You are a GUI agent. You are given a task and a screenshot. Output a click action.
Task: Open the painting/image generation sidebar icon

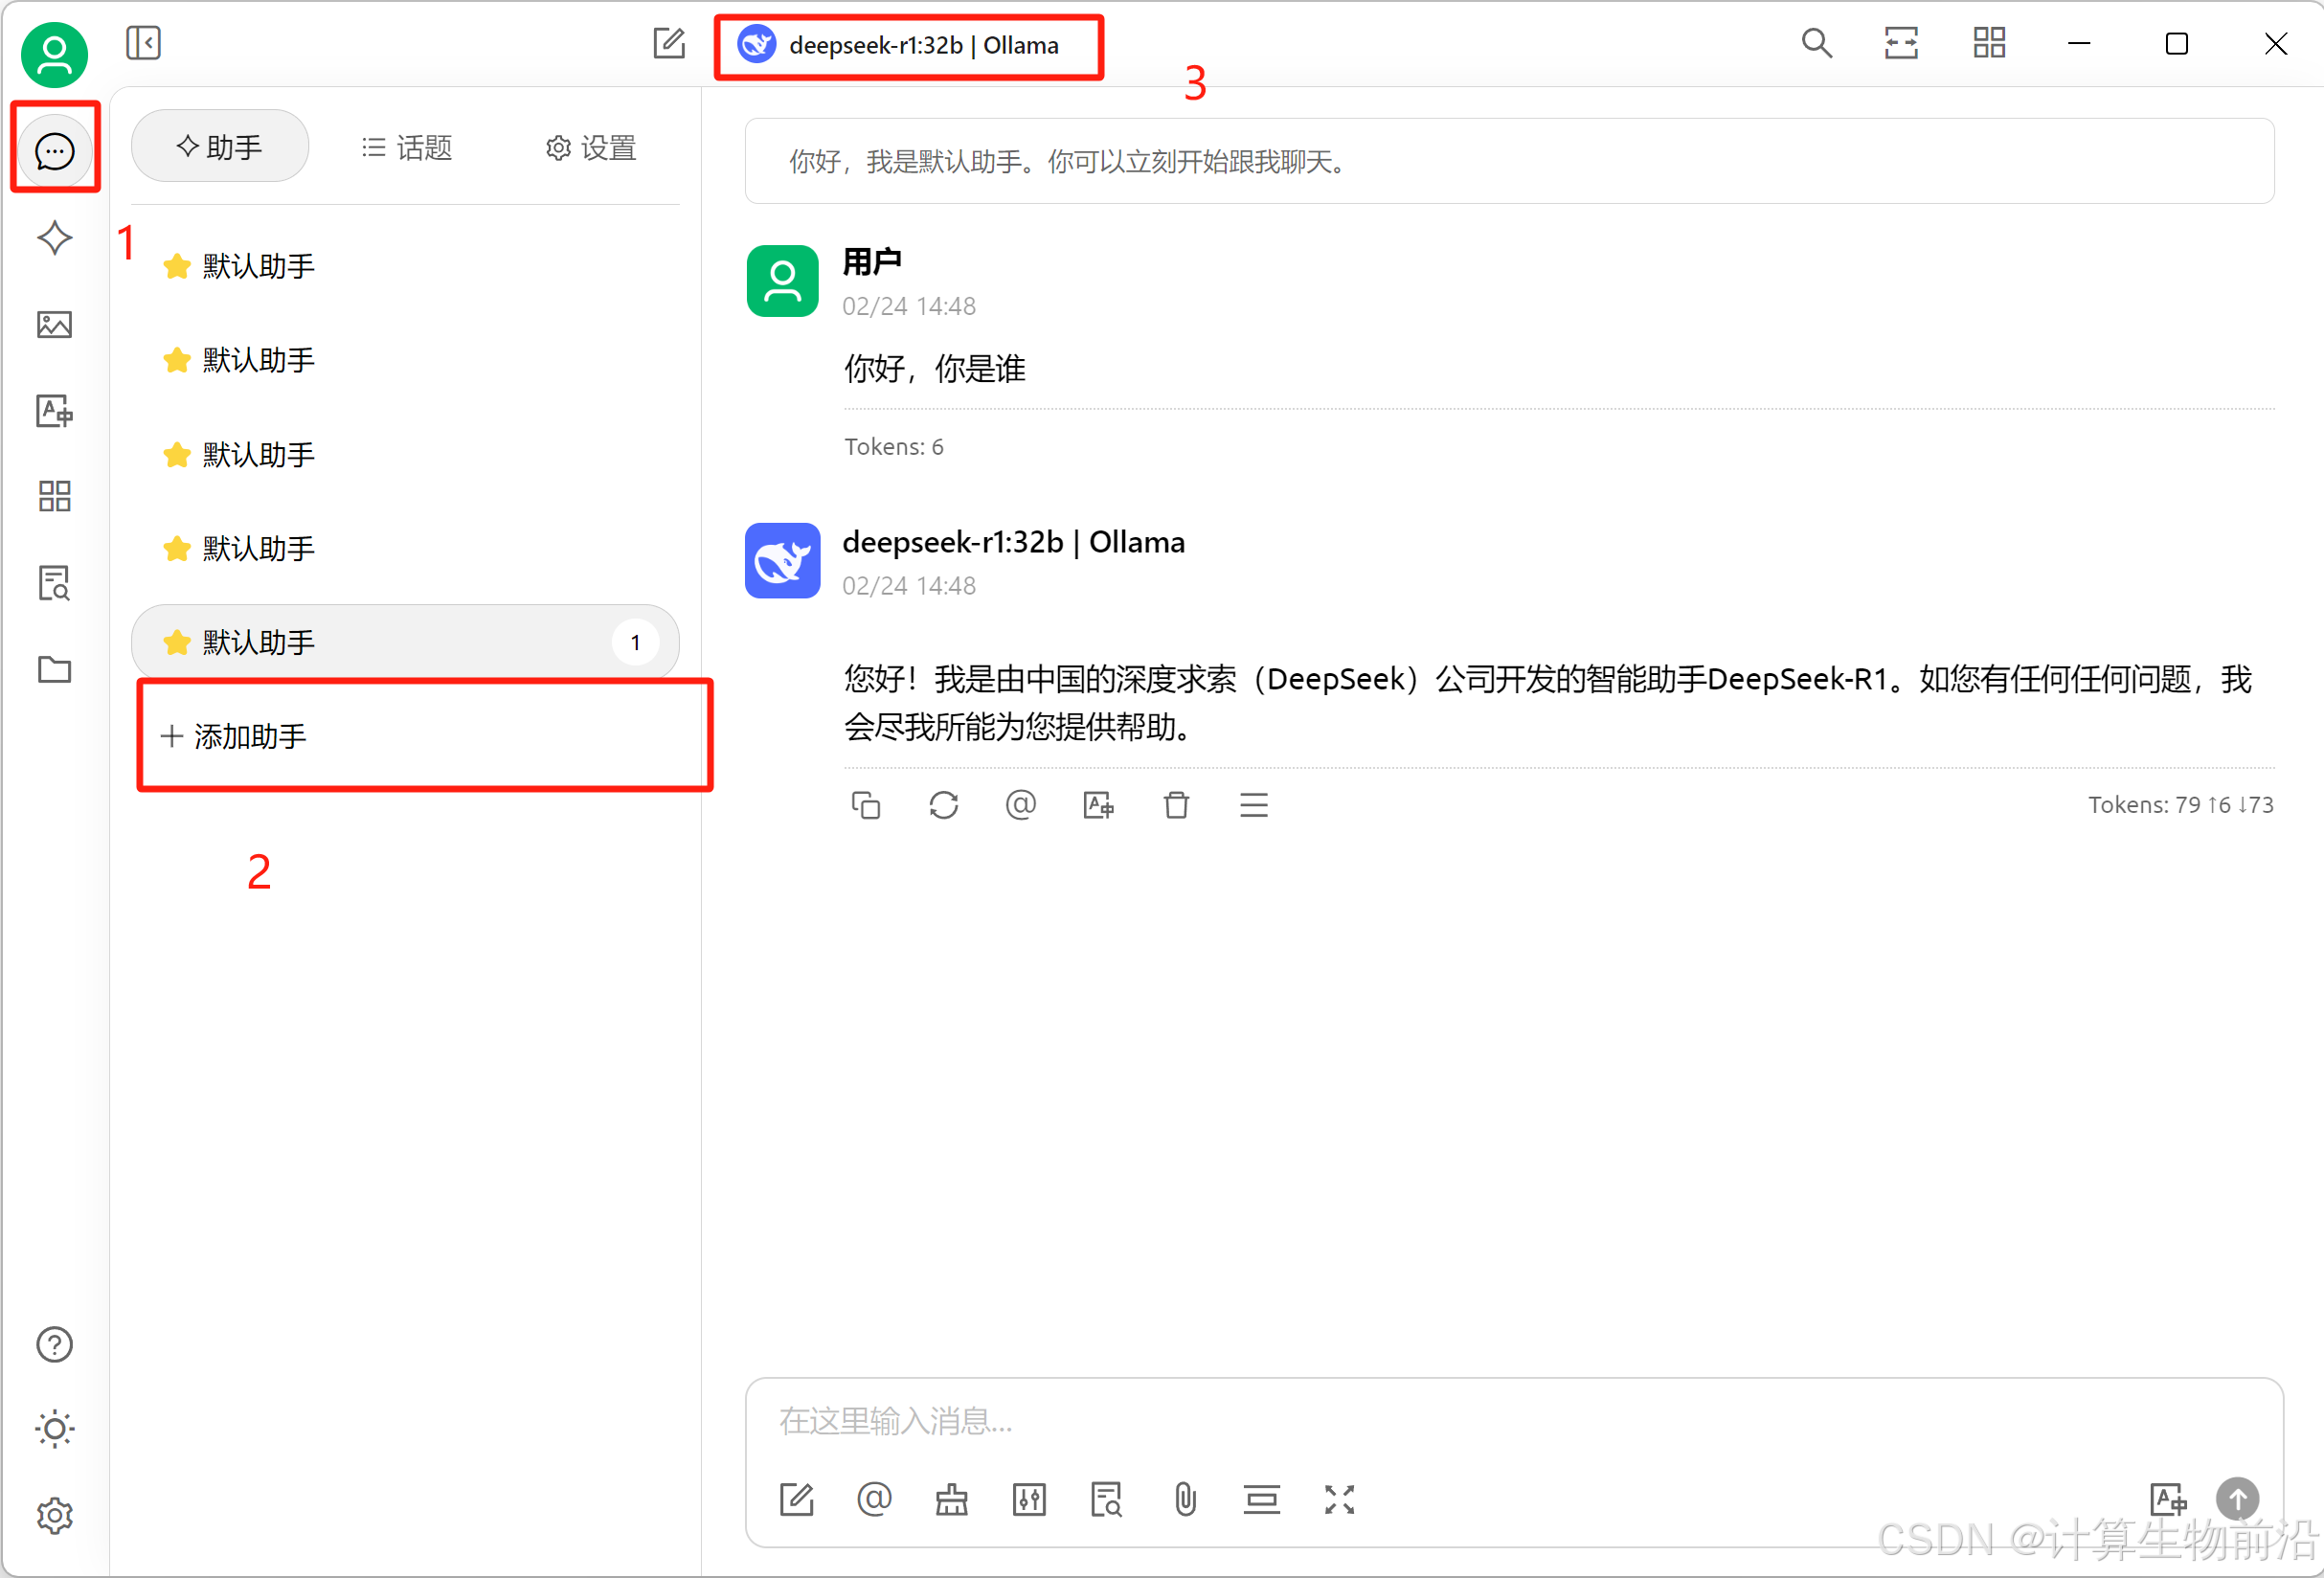point(54,325)
